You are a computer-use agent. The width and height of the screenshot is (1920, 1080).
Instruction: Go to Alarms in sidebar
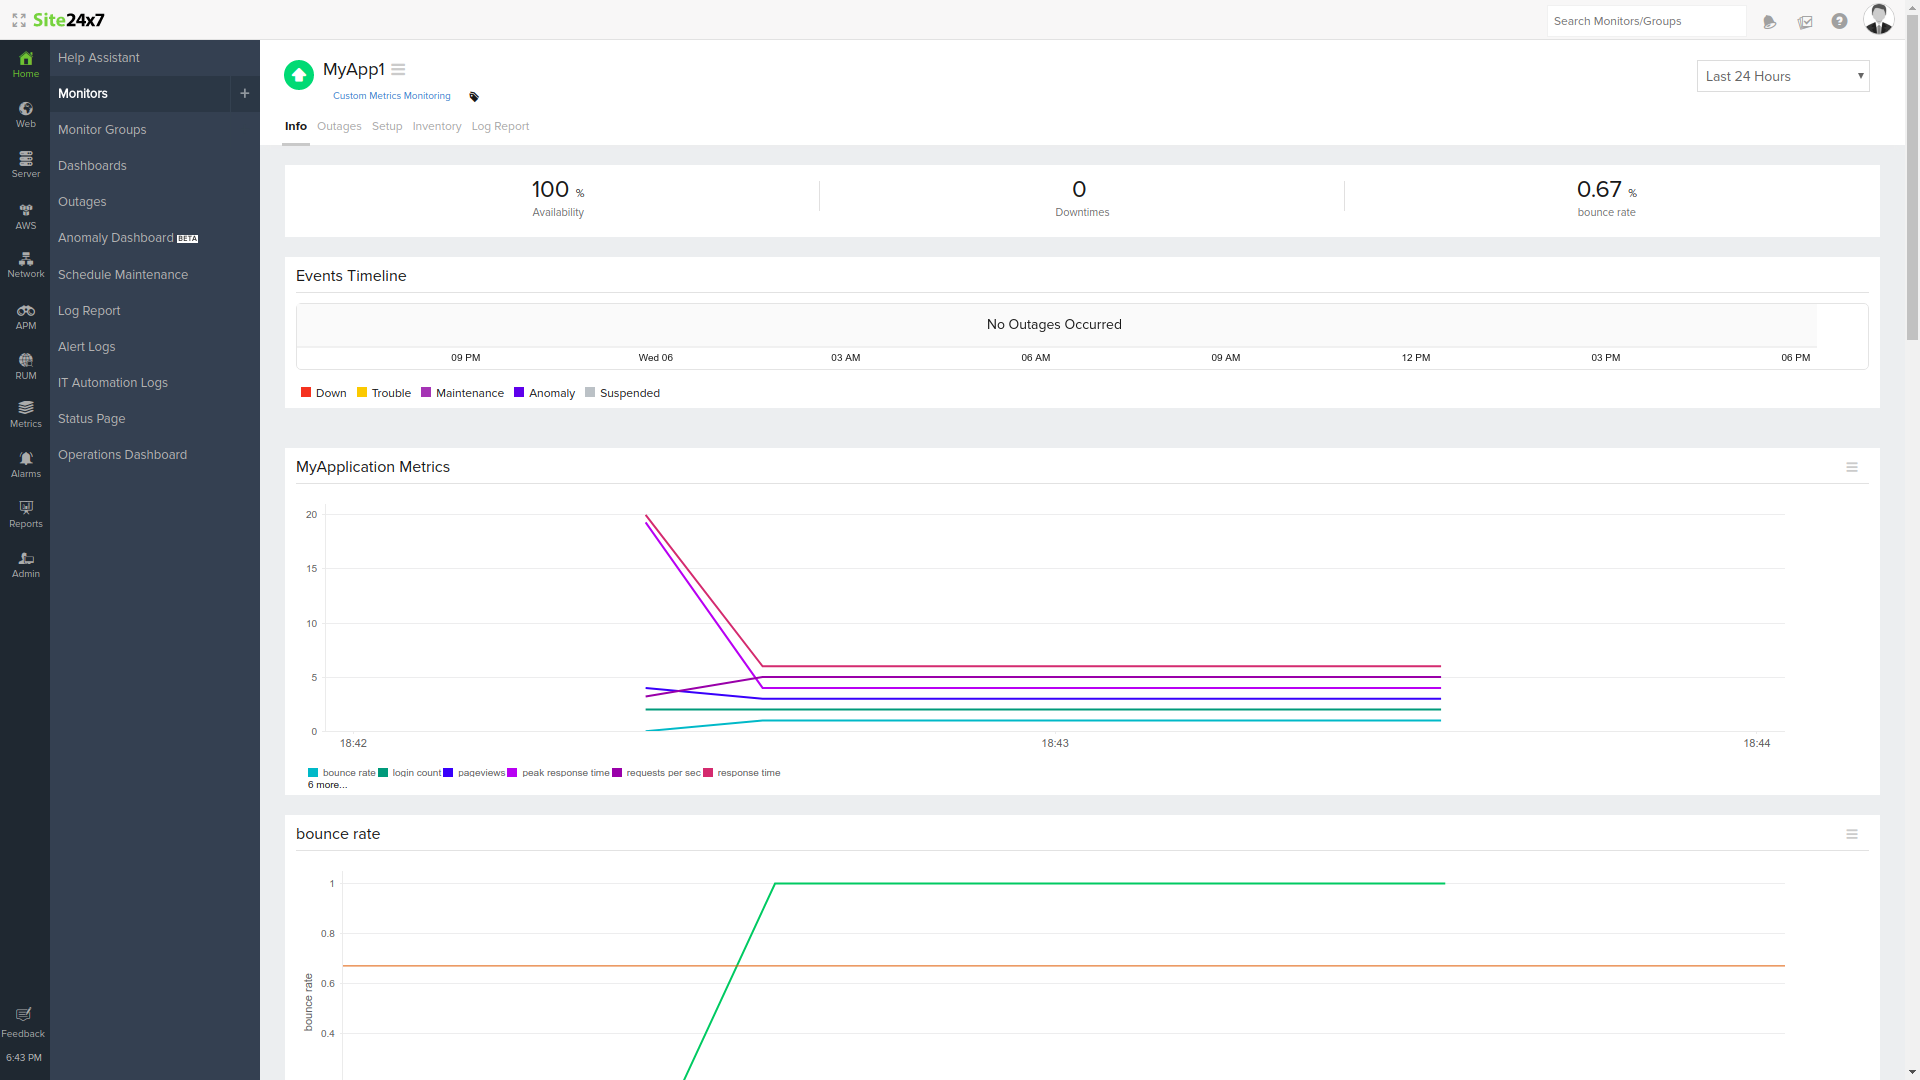[x=26, y=464]
